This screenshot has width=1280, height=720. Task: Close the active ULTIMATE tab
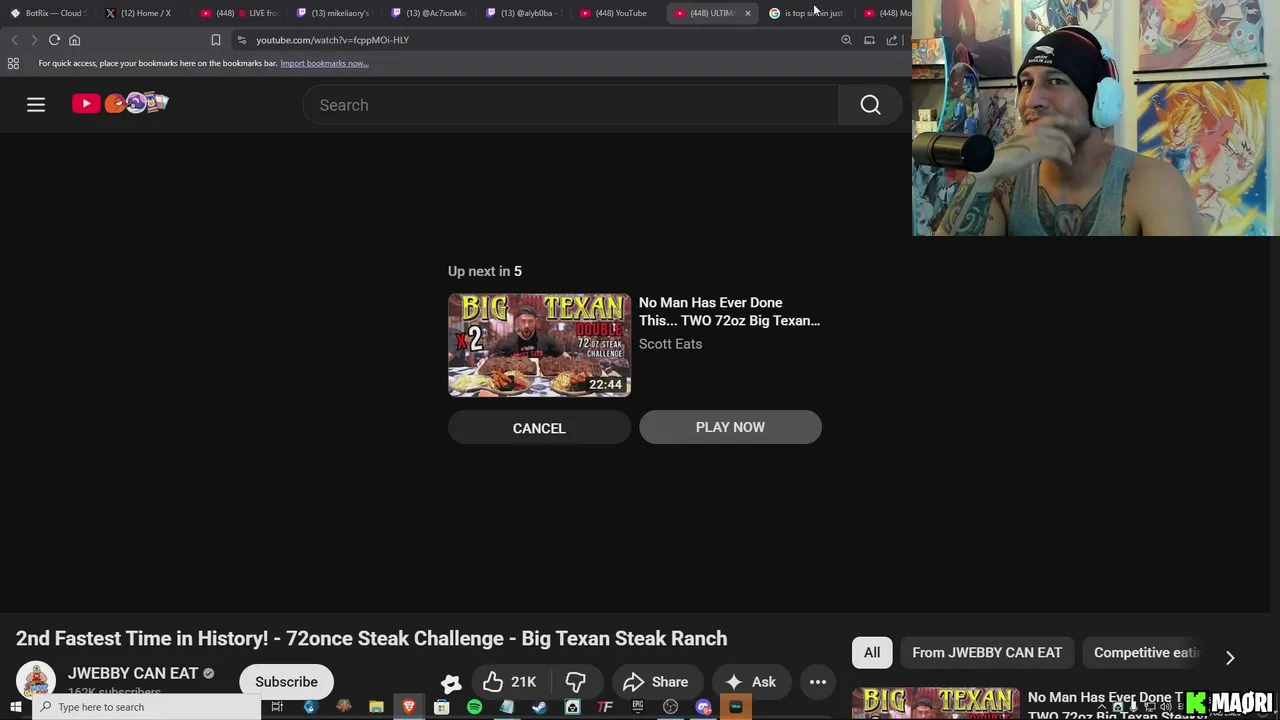point(747,13)
